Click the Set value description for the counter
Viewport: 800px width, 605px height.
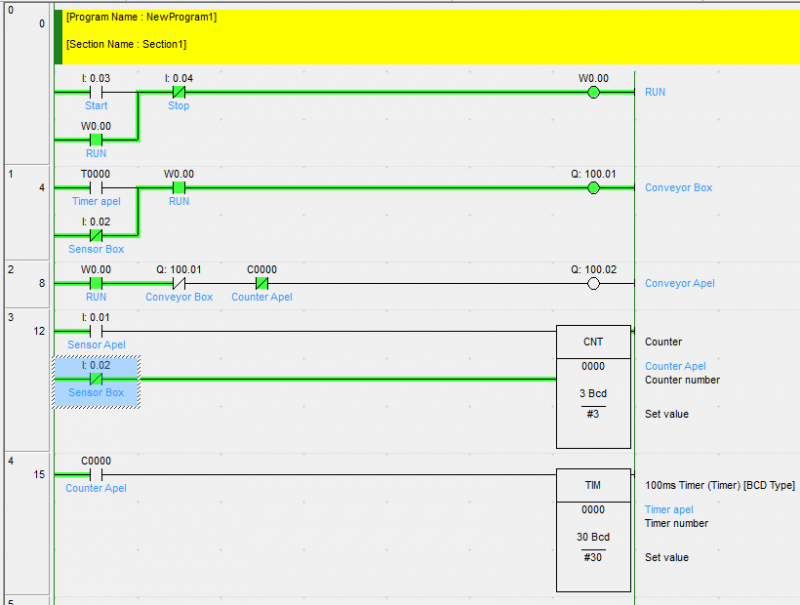[667, 414]
